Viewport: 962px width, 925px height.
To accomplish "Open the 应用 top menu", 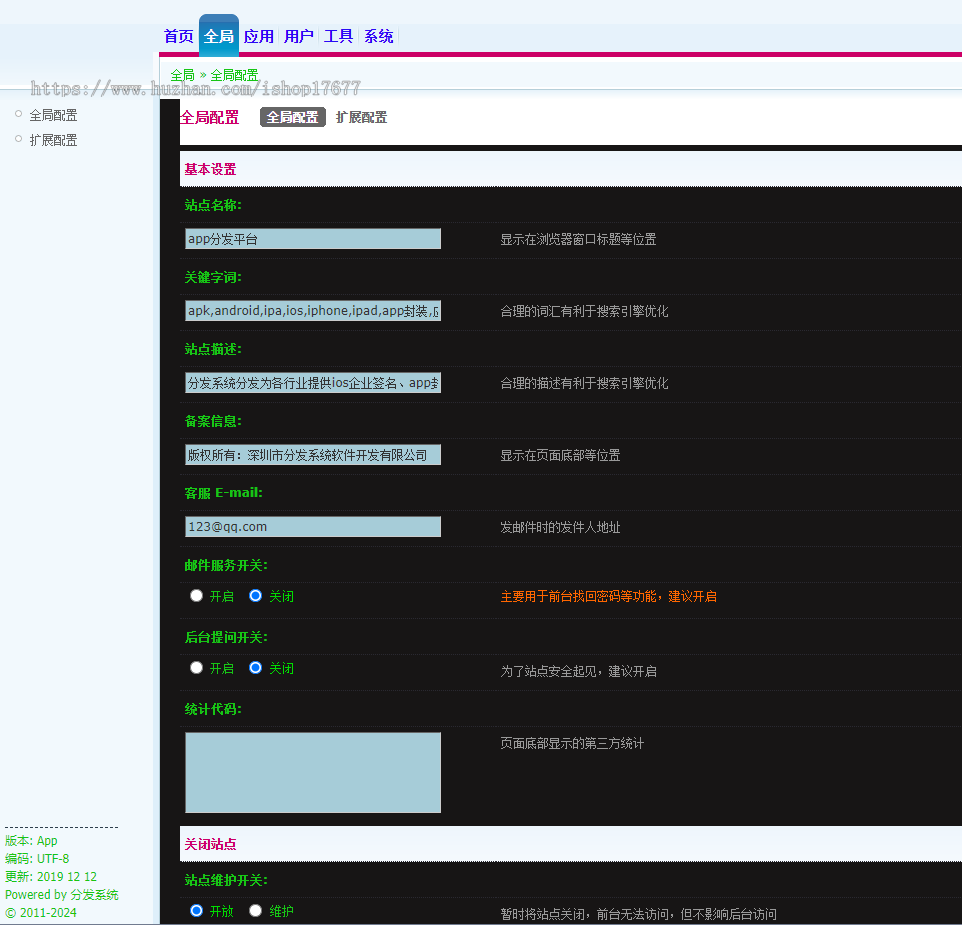I will (x=259, y=36).
